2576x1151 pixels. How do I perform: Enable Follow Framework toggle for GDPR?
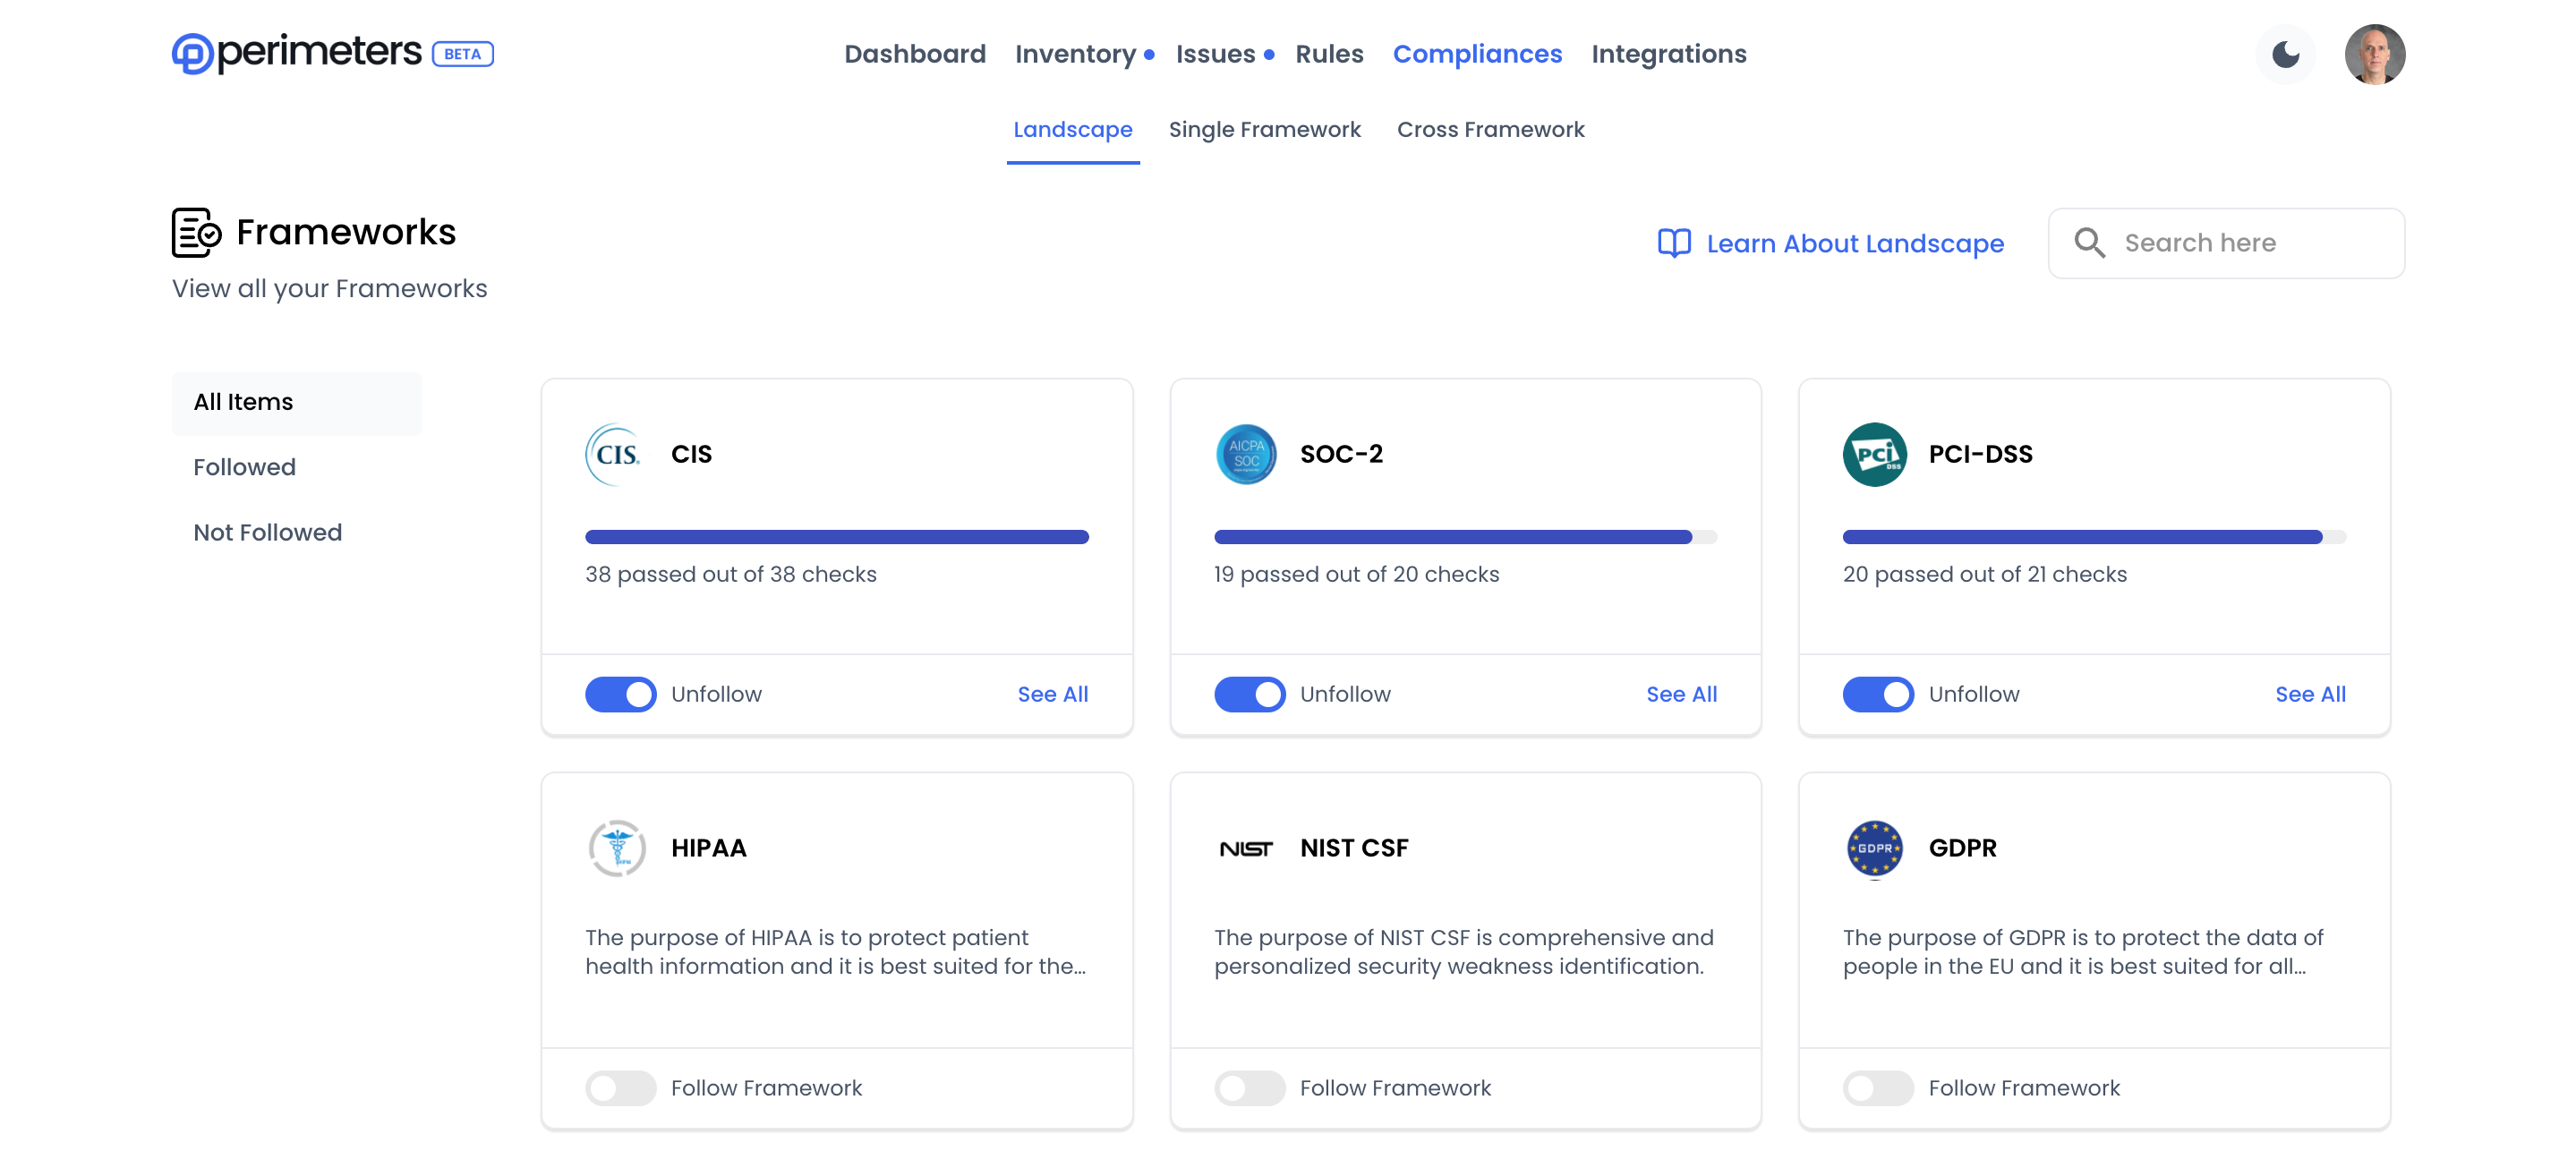1878,1088
